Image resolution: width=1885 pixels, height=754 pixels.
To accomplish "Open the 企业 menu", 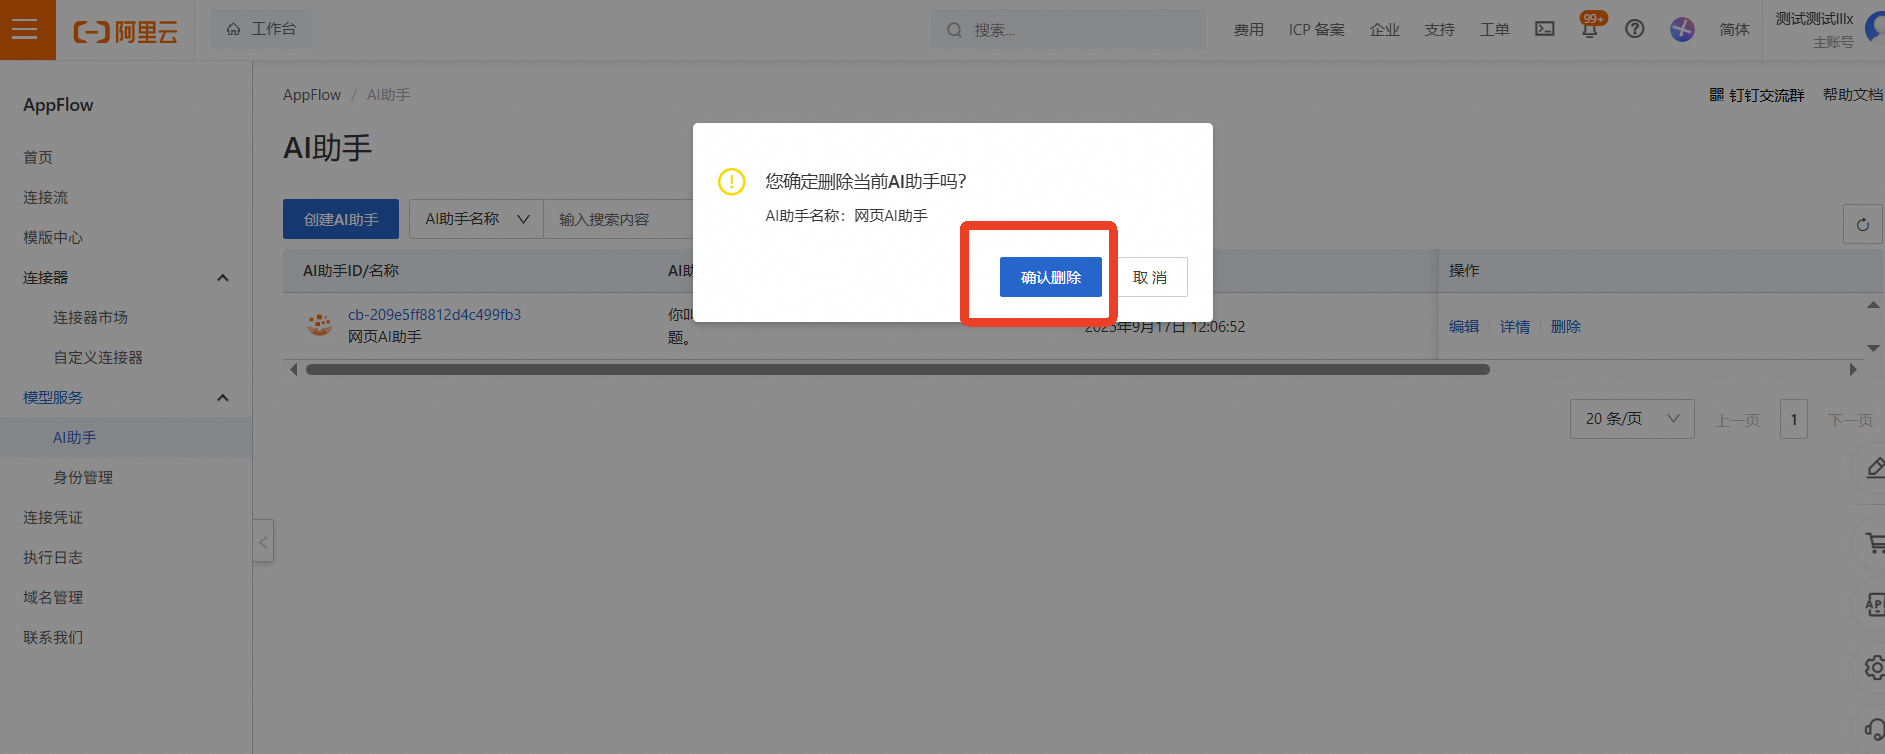I will 1385,30.
